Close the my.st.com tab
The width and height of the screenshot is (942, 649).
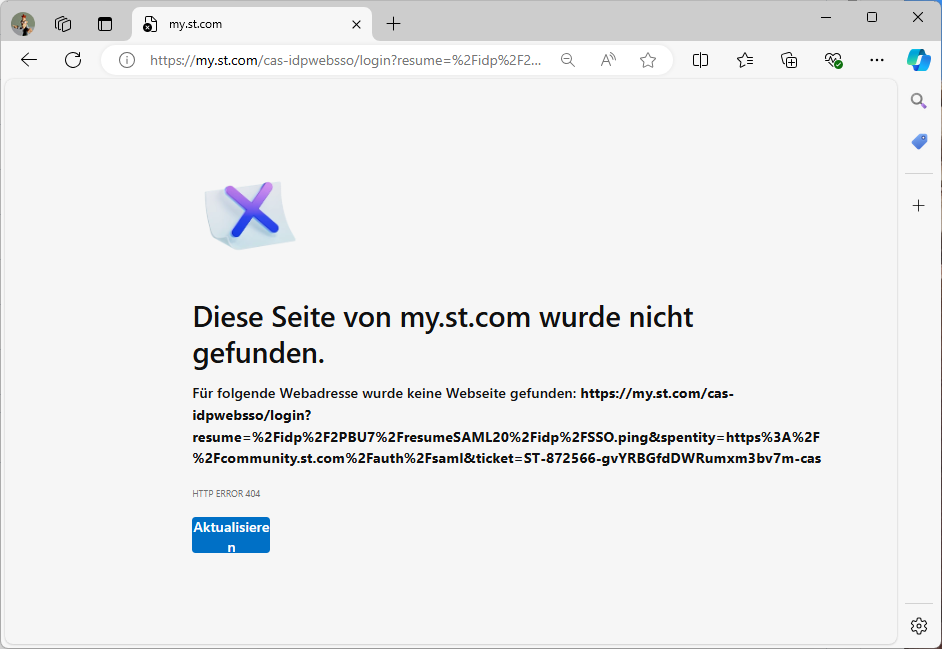click(356, 25)
